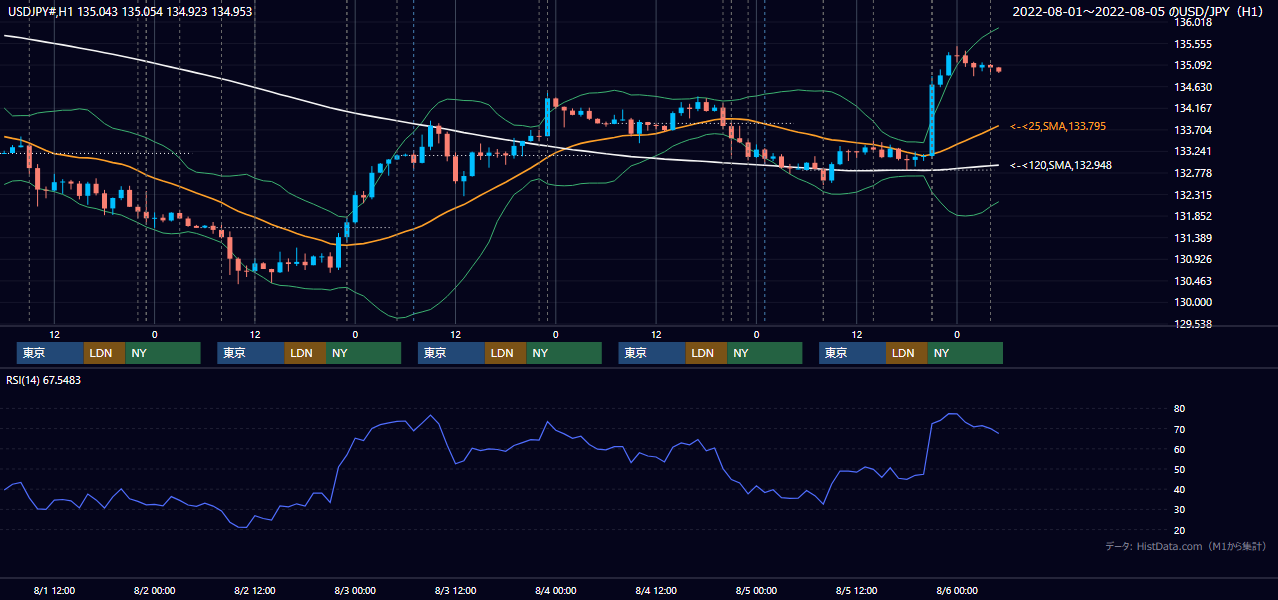Click price axis label 134.167
The width and height of the screenshot is (1278, 600).
pyautogui.click(x=1194, y=108)
